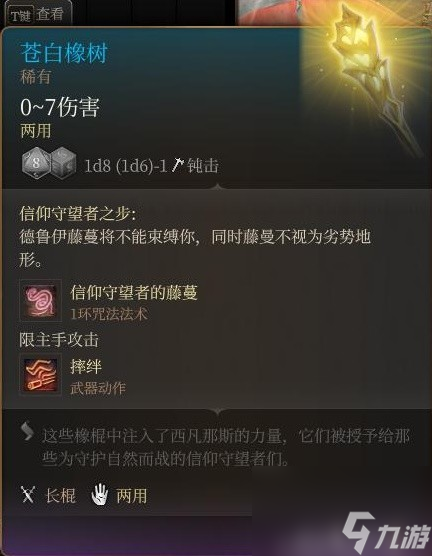Screen dimensions: 432x556
Task: Click the 限主手攻击 label
Action: [59, 340]
